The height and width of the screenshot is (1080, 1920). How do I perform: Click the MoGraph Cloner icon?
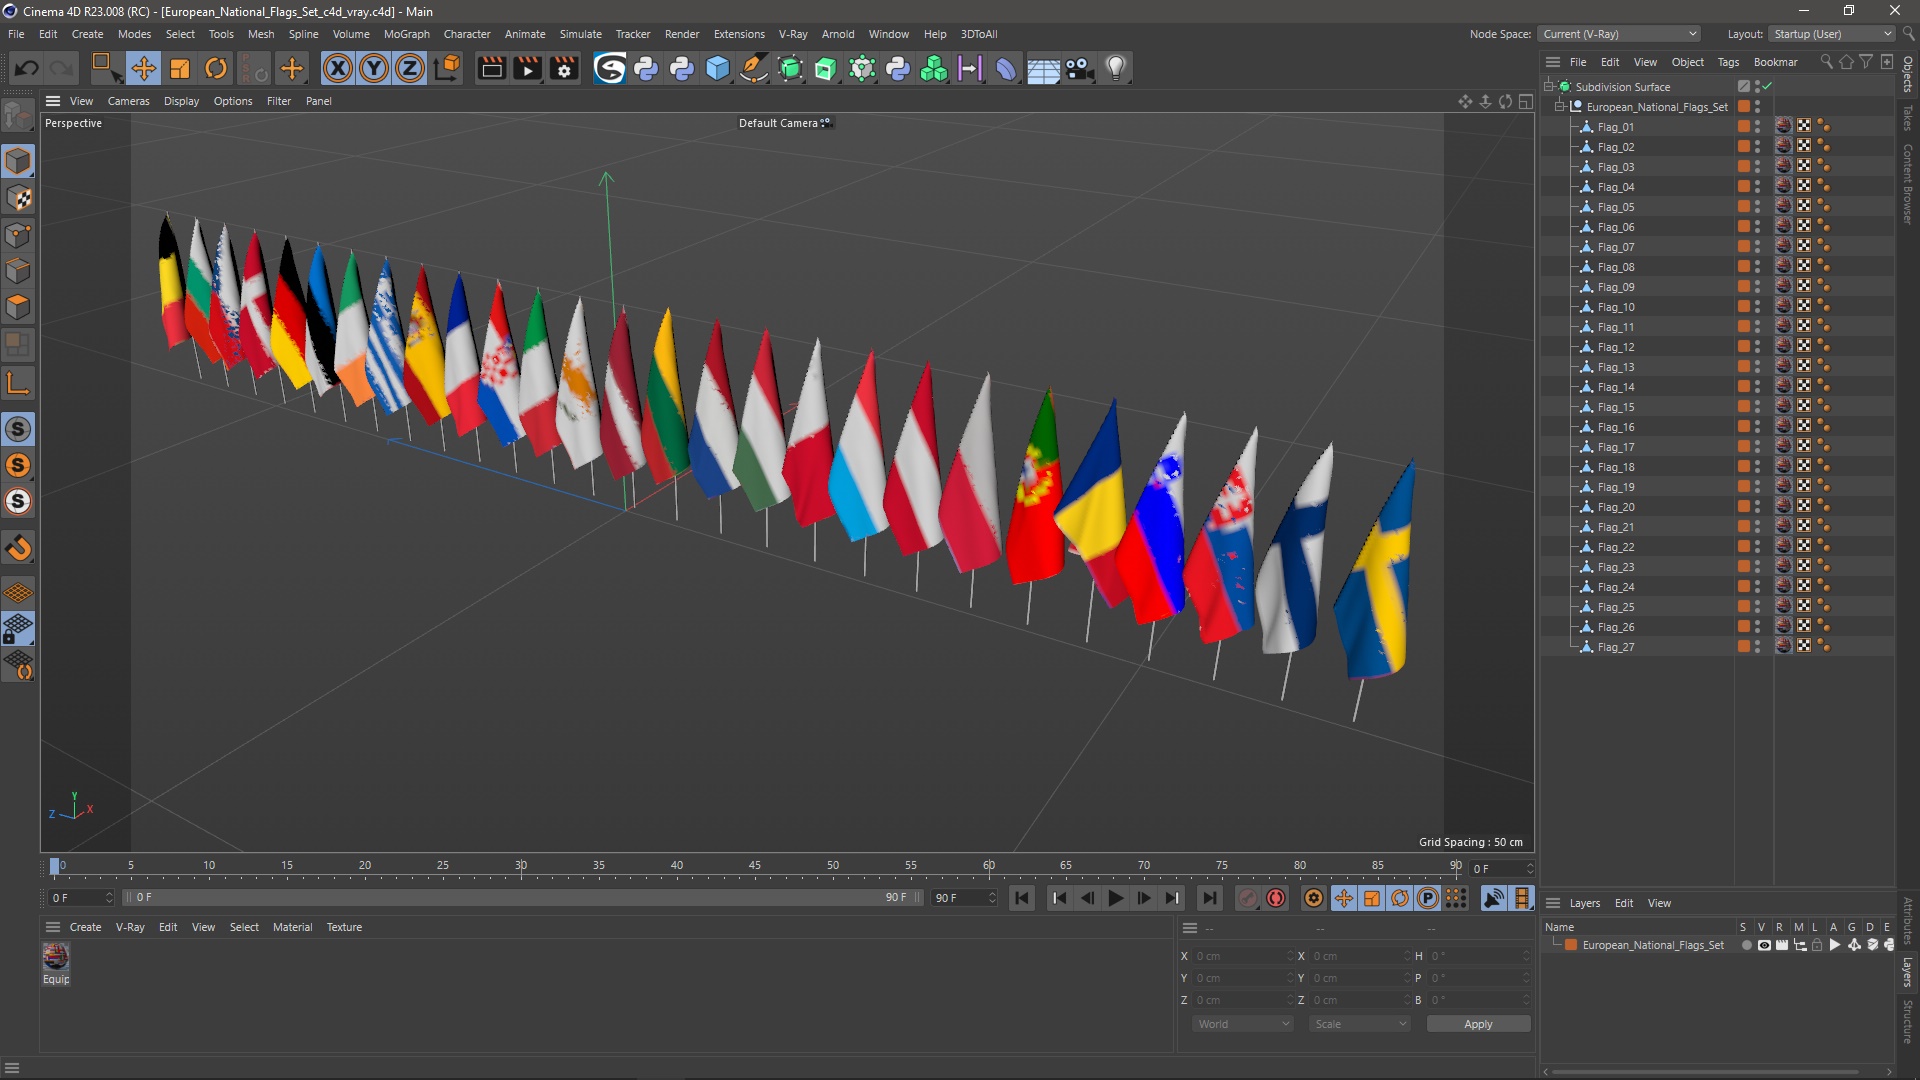click(934, 68)
